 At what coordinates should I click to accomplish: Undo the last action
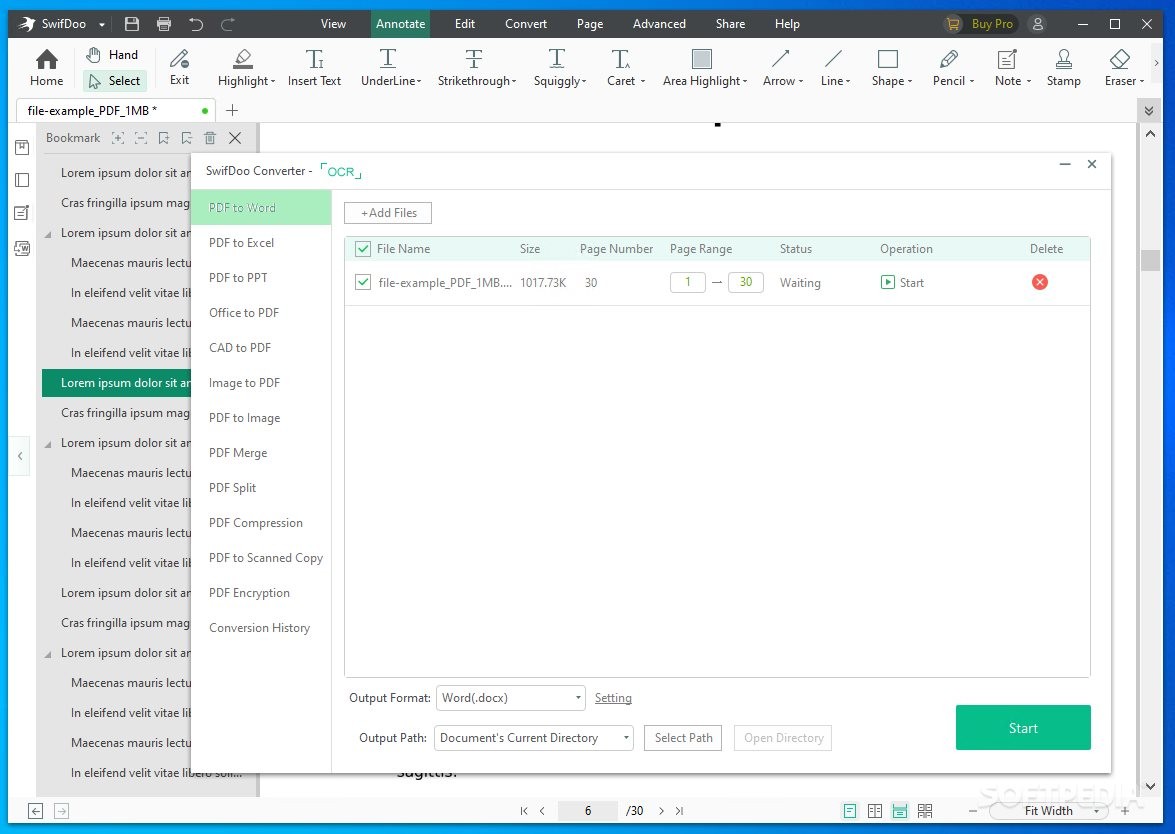click(x=196, y=23)
